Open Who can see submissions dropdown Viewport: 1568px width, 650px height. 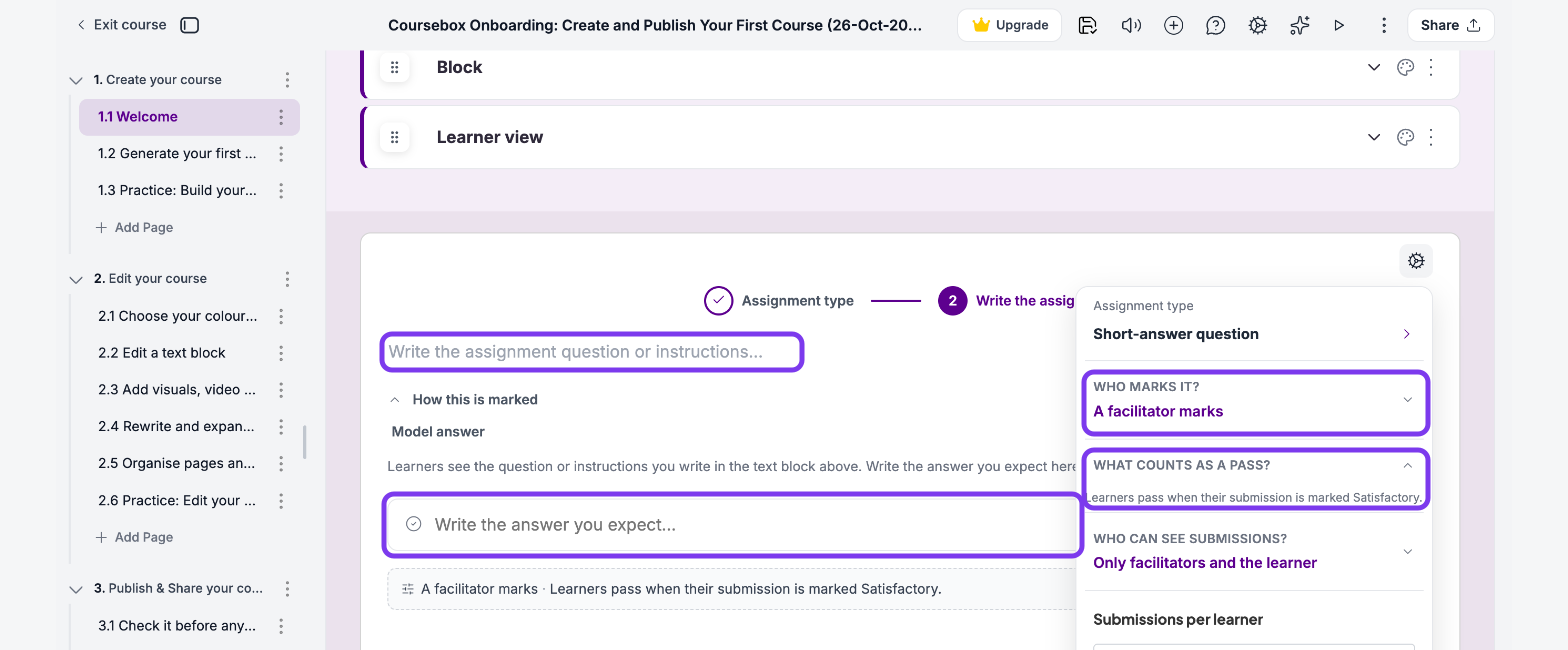point(1256,551)
